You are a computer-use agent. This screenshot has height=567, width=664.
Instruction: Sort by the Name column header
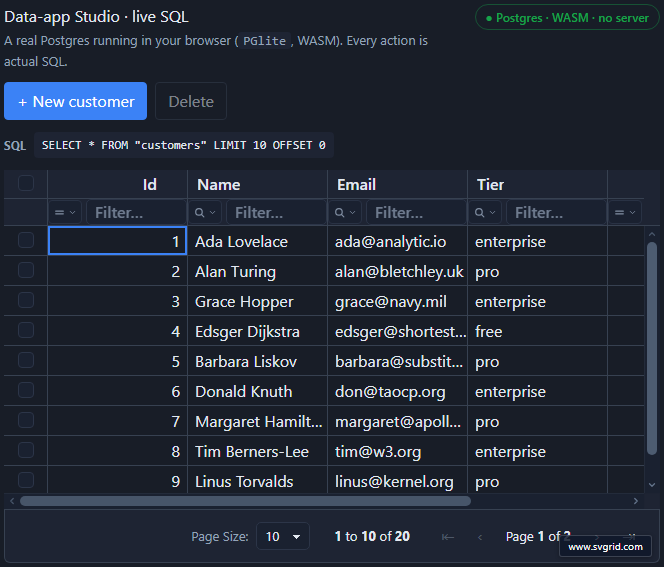tap(257, 185)
